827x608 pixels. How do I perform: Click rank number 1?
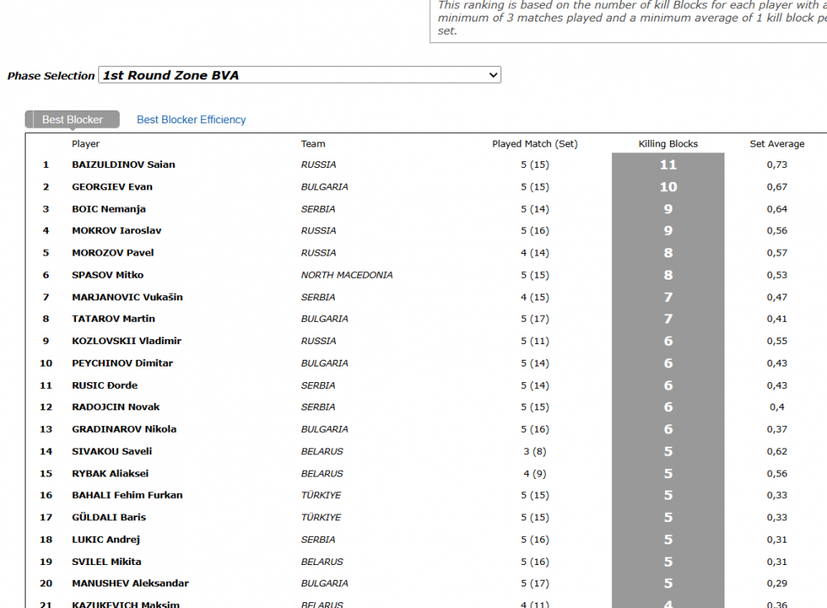point(46,165)
